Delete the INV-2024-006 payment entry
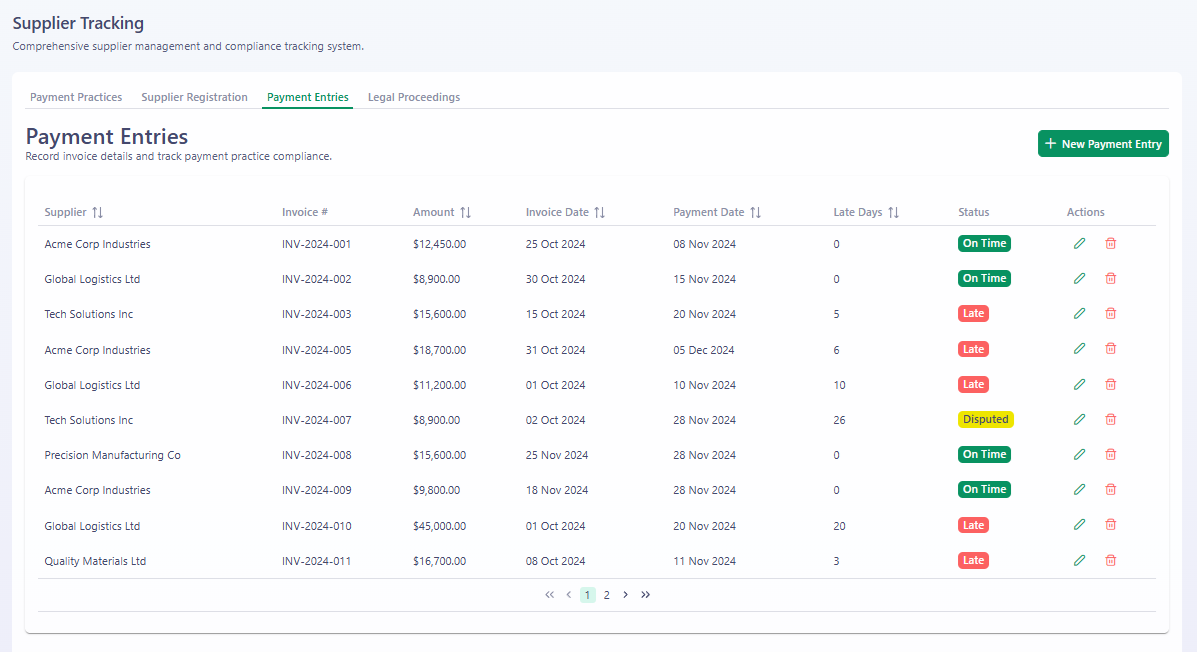Image resolution: width=1197 pixels, height=652 pixels. [x=1111, y=385]
